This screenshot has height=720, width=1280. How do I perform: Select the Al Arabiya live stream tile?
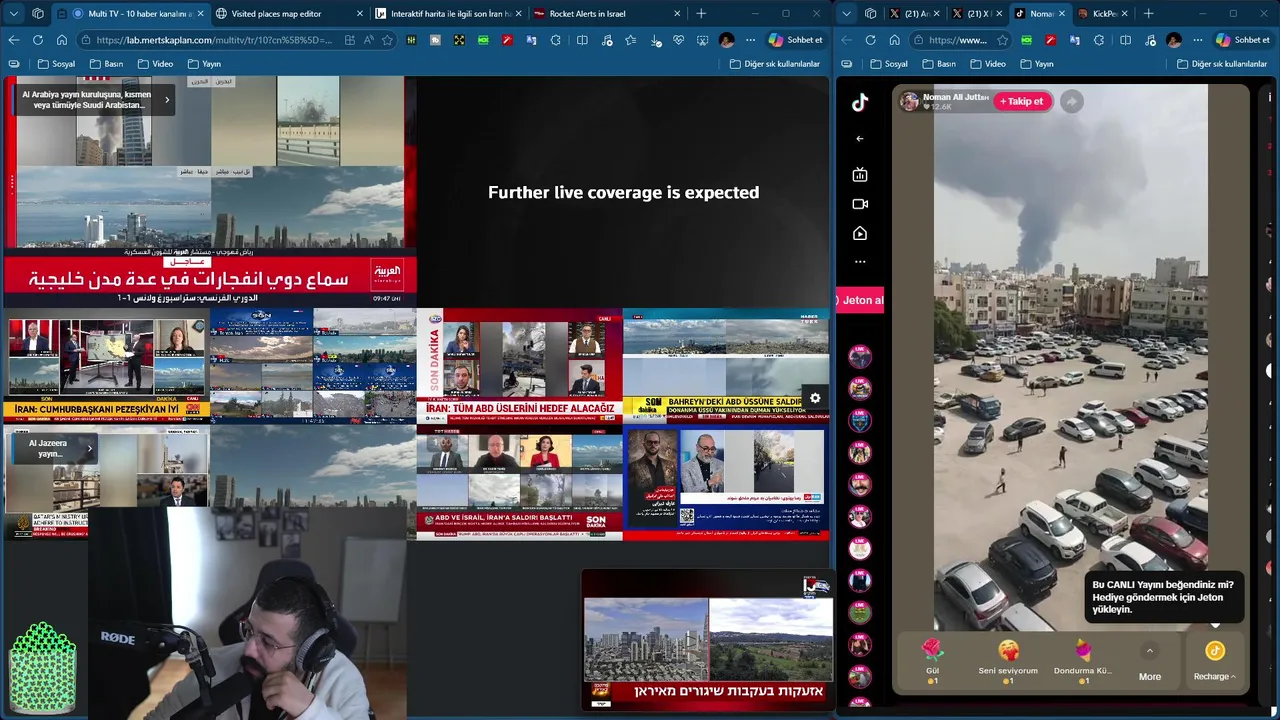click(209, 190)
